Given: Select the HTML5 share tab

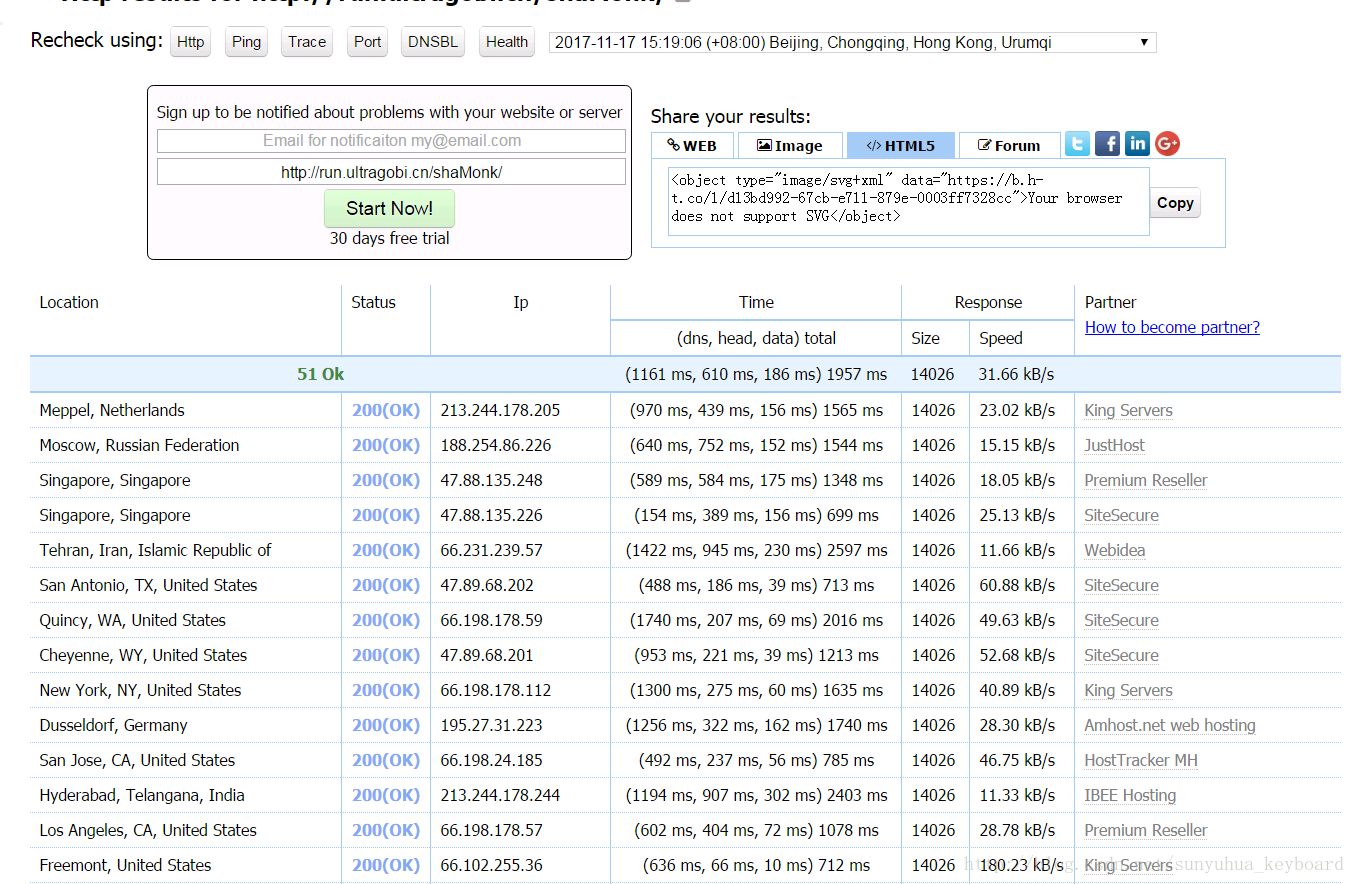Looking at the screenshot, I should point(901,146).
